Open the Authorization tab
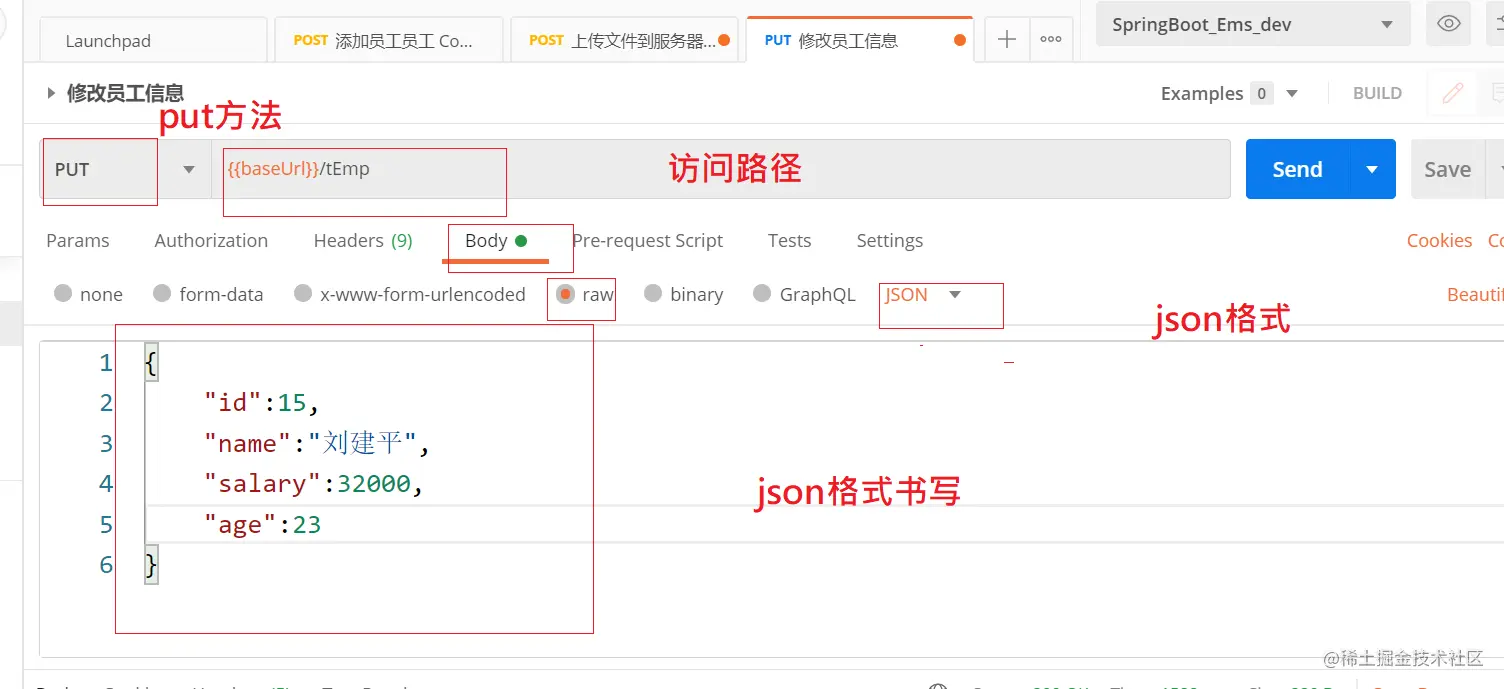Viewport: 1504px width, 689px height. pos(211,240)
